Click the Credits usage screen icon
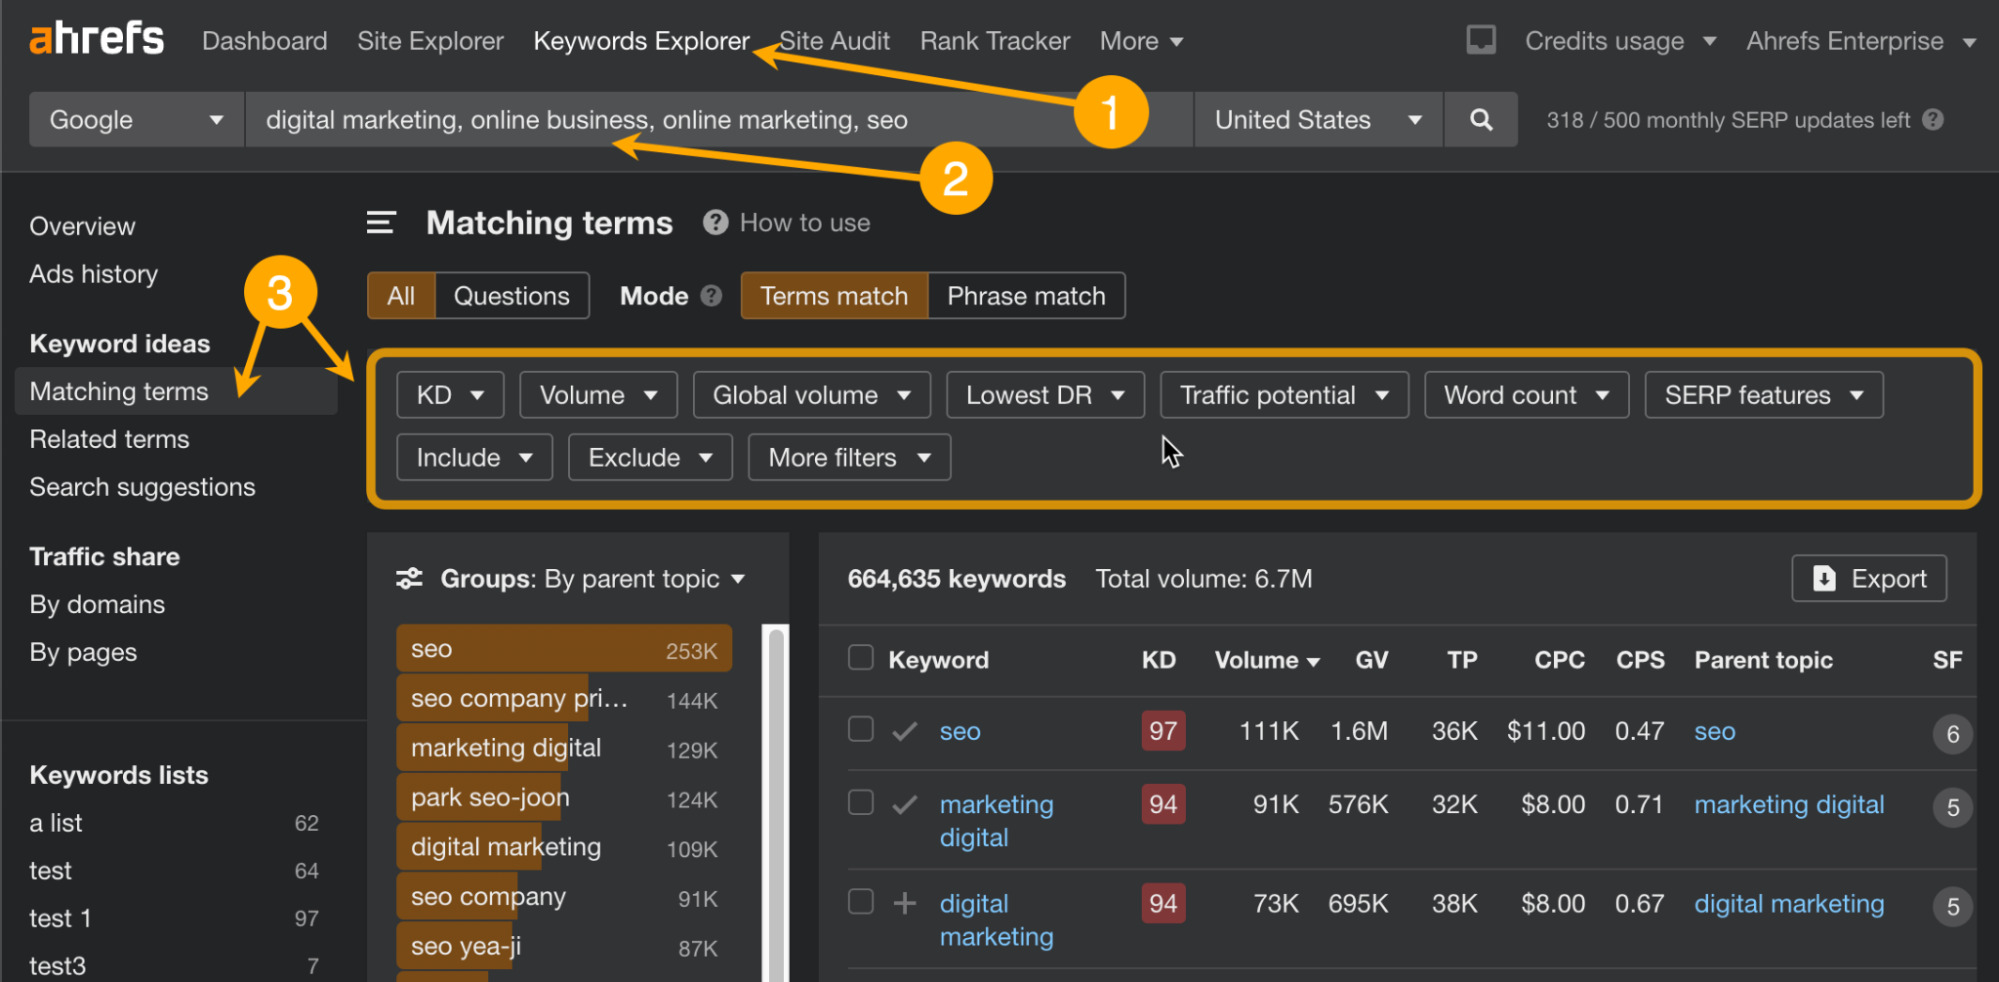Screen dimensions: 1999x982 pyautogui.click(x=1480, y=40)
